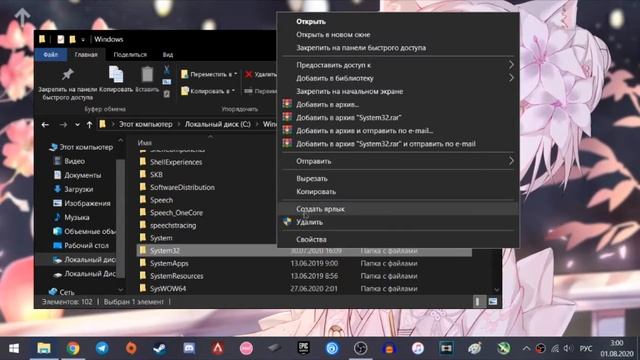The image size is (640, 360).
Task: Open Telegram from the taskbar
Action: point(102,348)
